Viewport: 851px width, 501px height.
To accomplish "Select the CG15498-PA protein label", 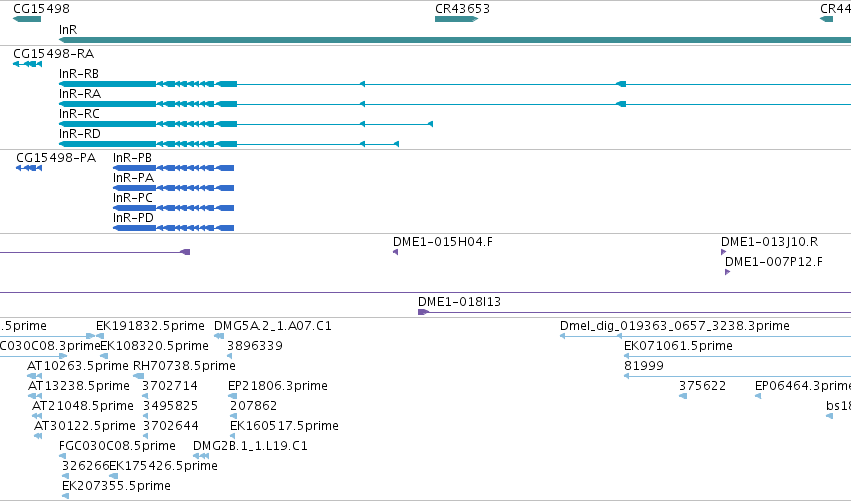I will (56, 158).
